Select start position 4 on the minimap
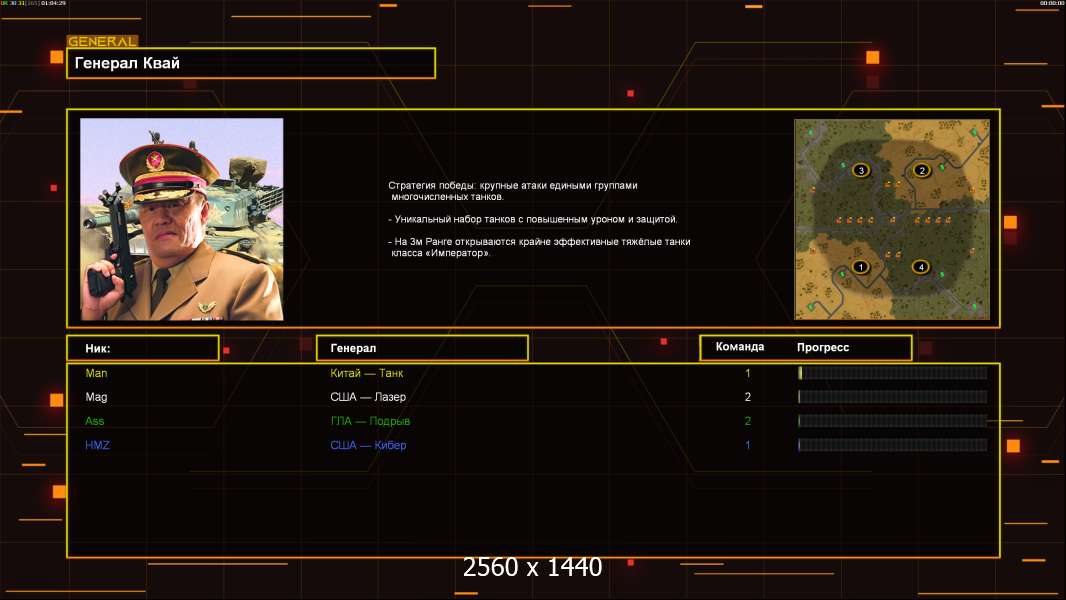This screenshot has height=600, width=1066. (x=921, y=267)
